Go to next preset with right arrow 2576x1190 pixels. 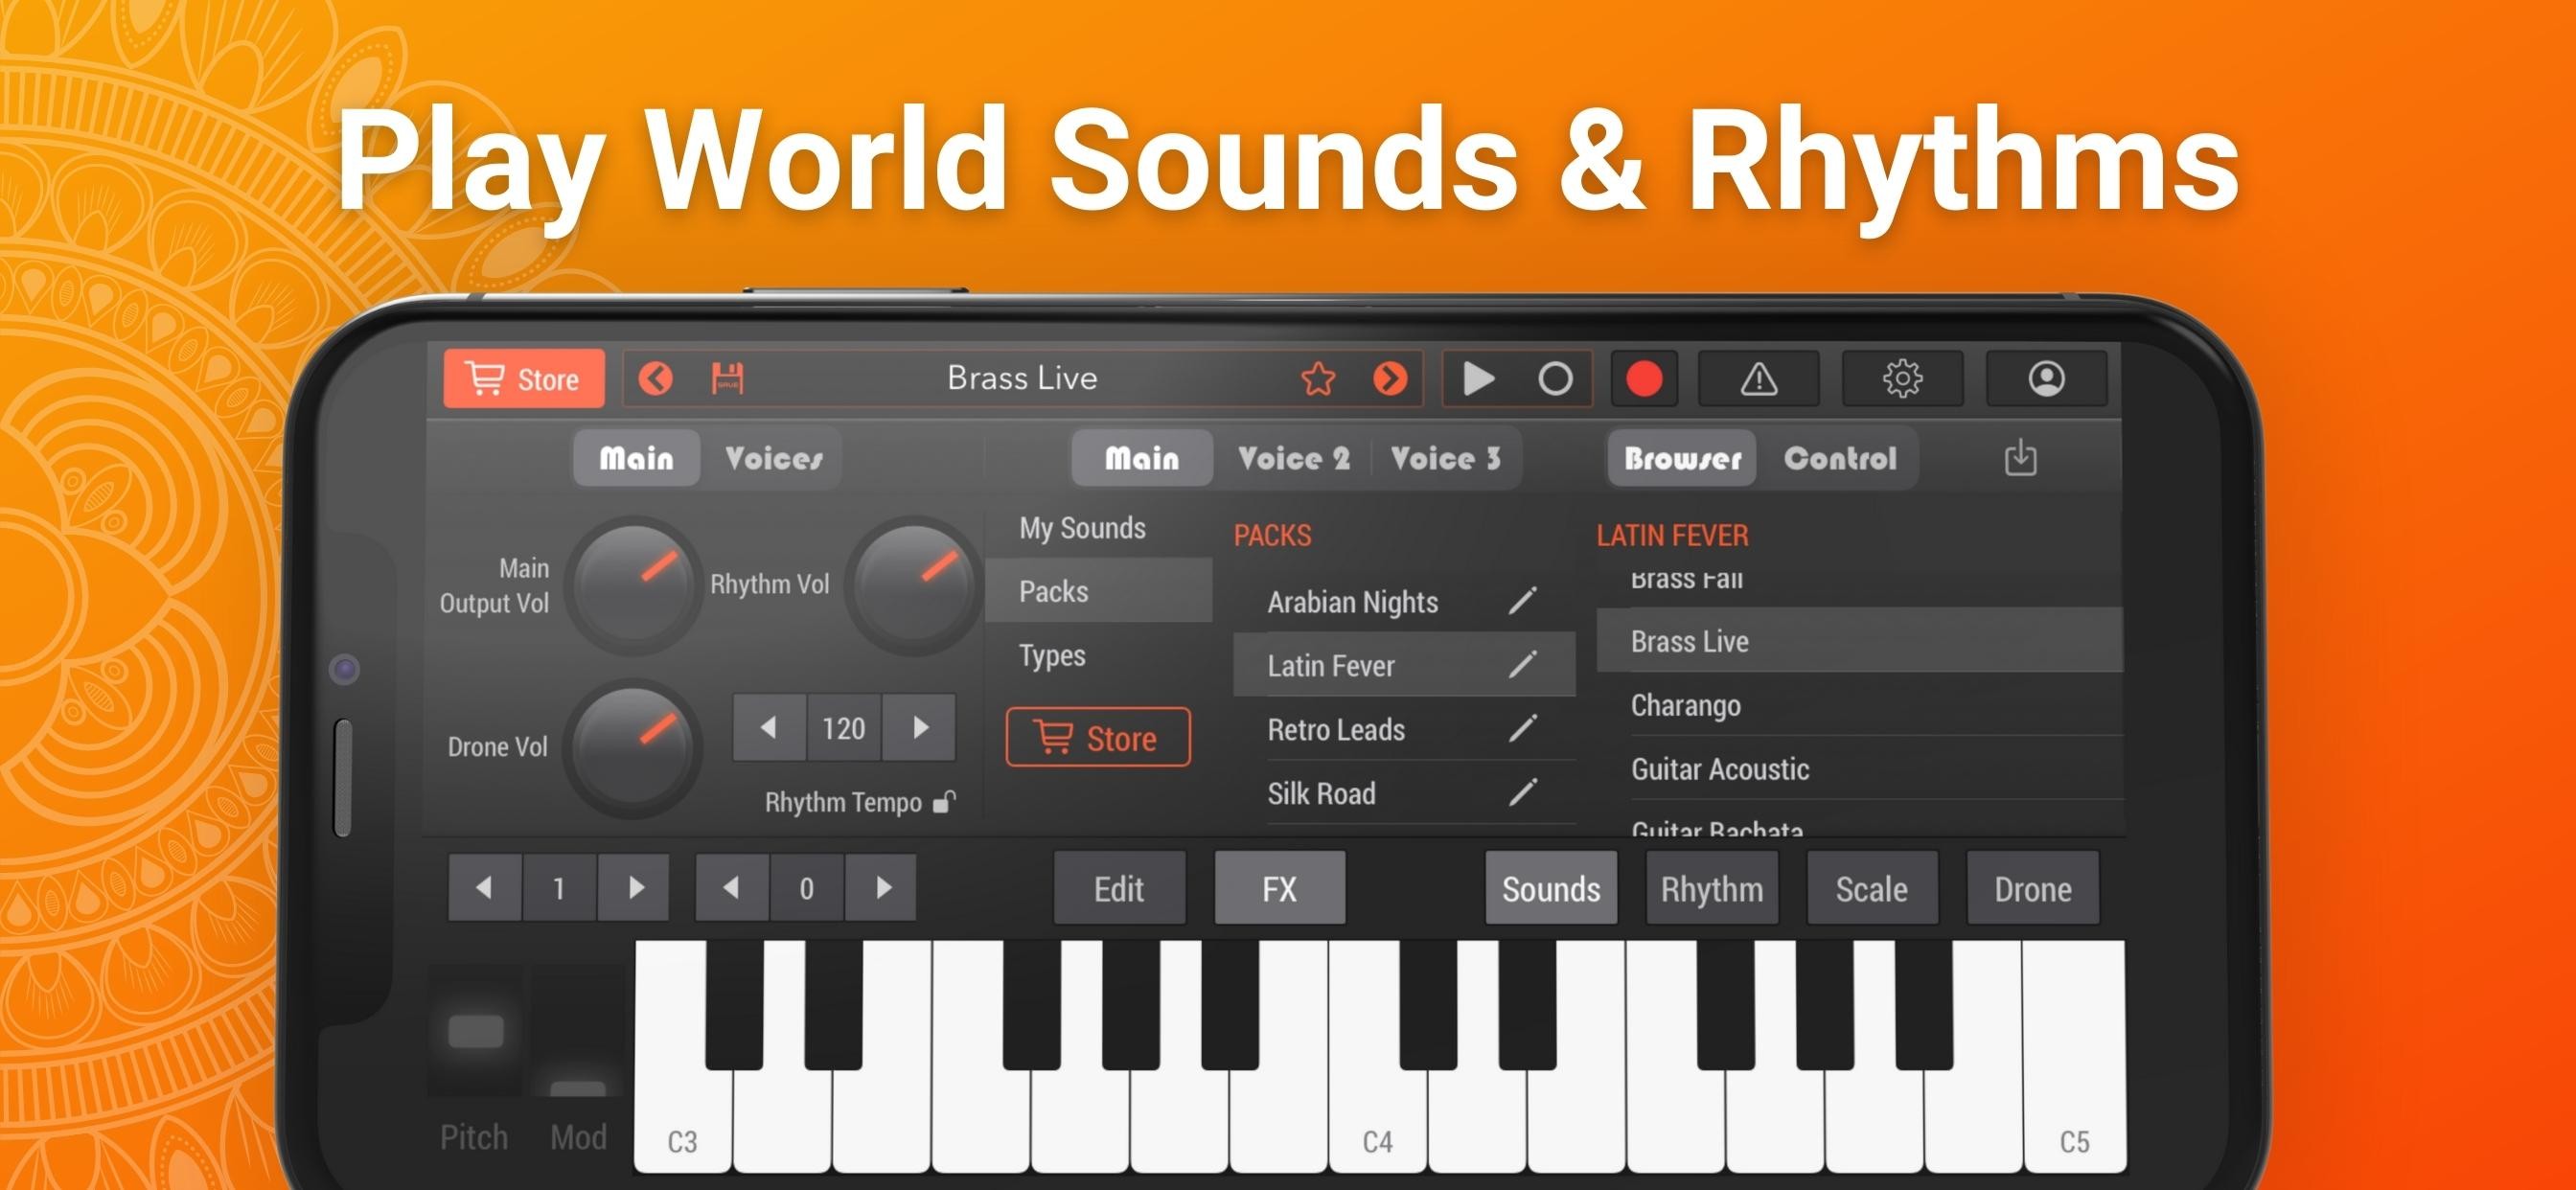[1390, 379]
